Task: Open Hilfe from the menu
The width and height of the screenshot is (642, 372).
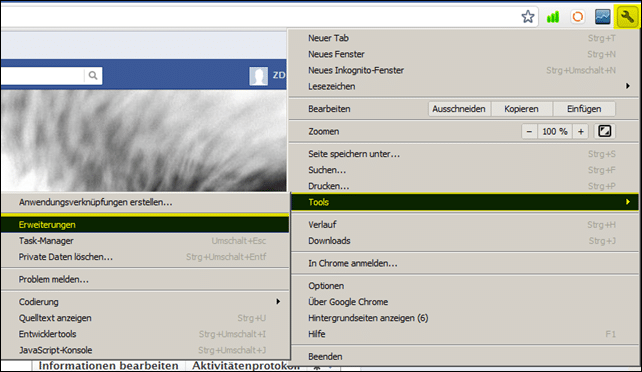Action: [x=464, y=334]
